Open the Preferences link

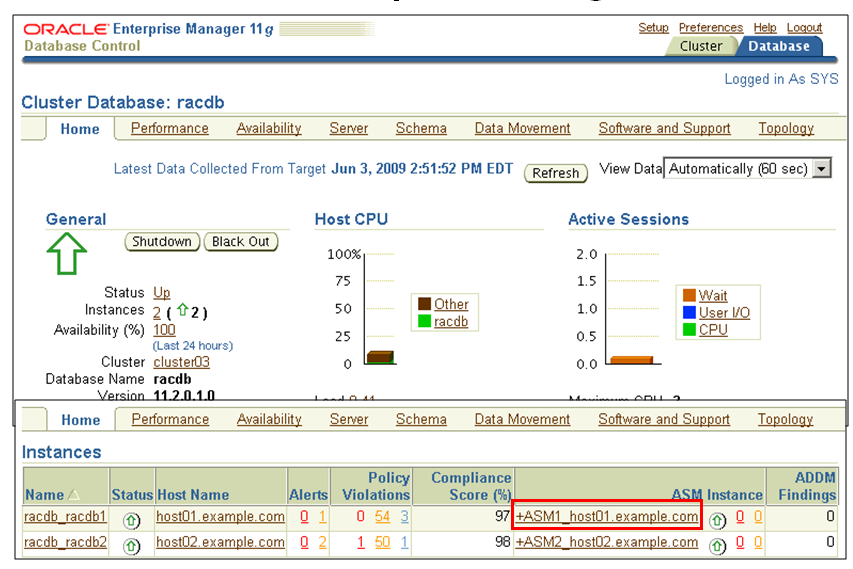tap(710, 27)
